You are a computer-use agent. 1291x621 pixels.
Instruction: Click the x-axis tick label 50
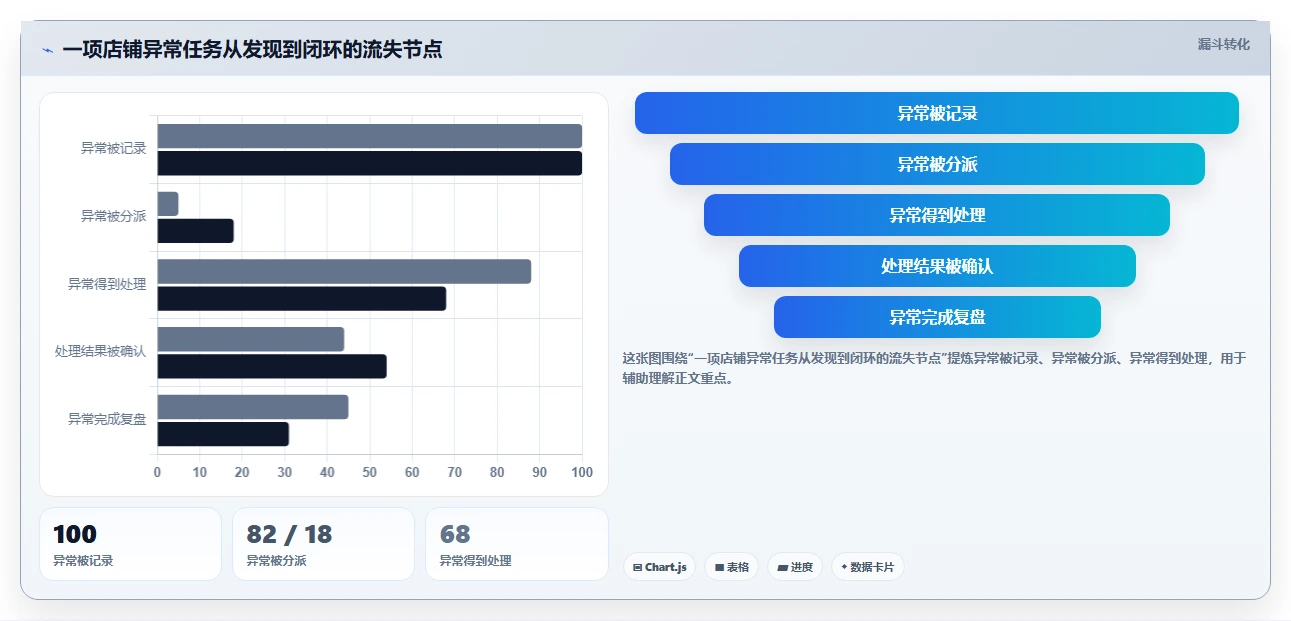[x=369, y=472]
